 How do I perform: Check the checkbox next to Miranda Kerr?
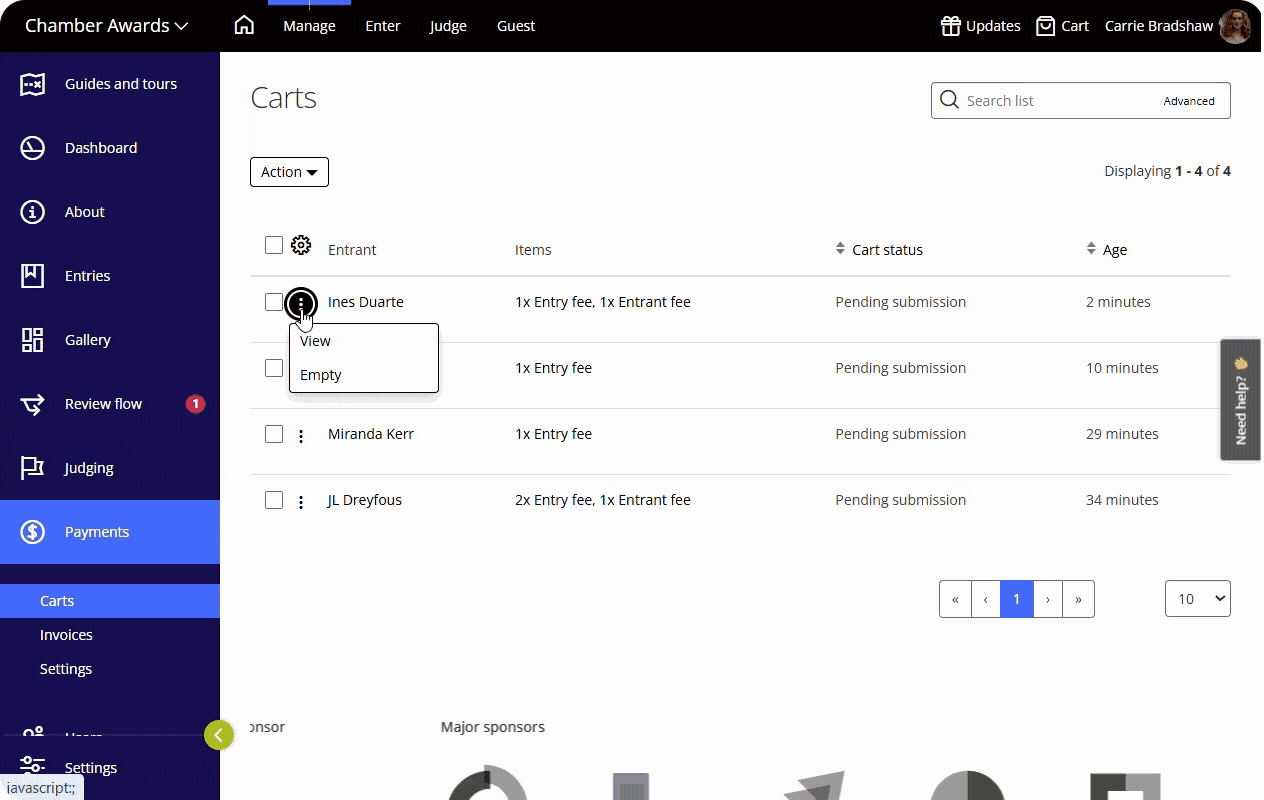pyautogui.click(x=274, y=434)
